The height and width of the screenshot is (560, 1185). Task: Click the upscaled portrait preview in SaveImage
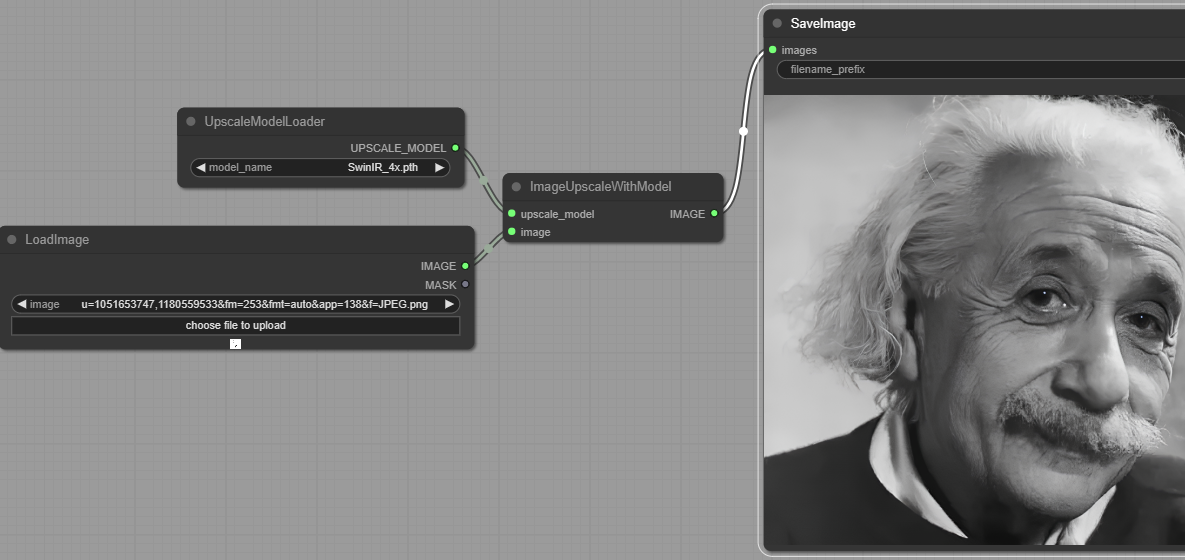[x=975, y=320]
